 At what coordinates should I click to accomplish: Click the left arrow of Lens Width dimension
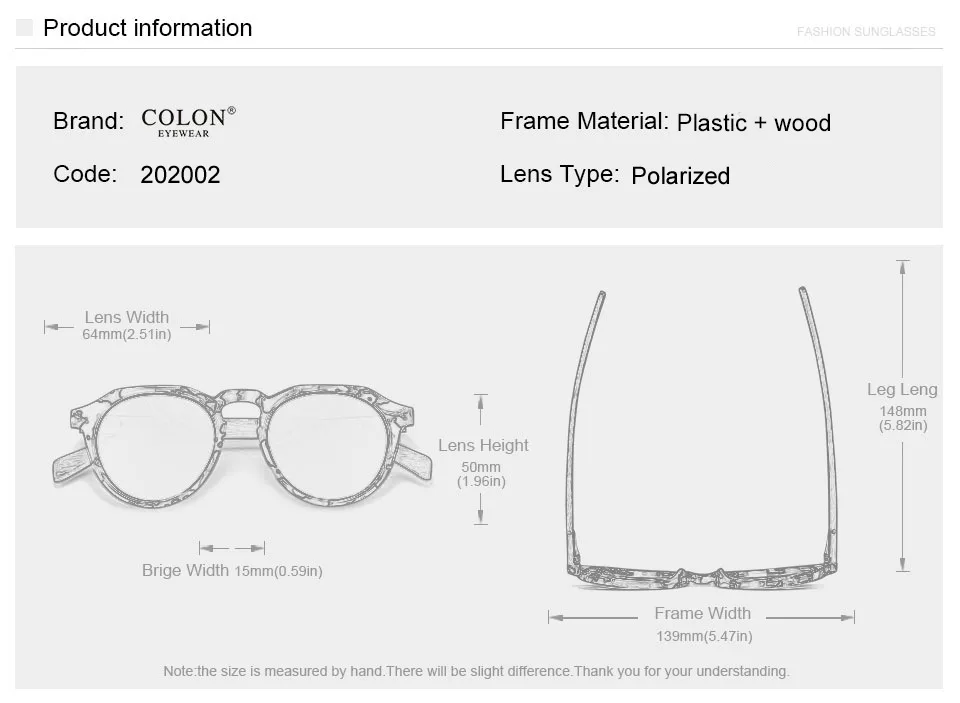58,327
